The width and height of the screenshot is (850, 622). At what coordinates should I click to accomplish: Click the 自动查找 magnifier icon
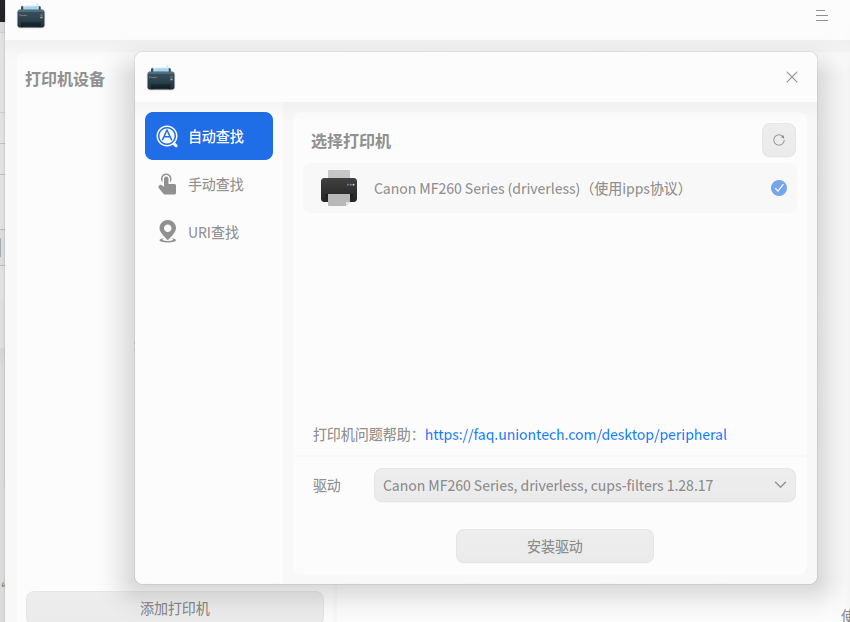[x=167, y=137]
